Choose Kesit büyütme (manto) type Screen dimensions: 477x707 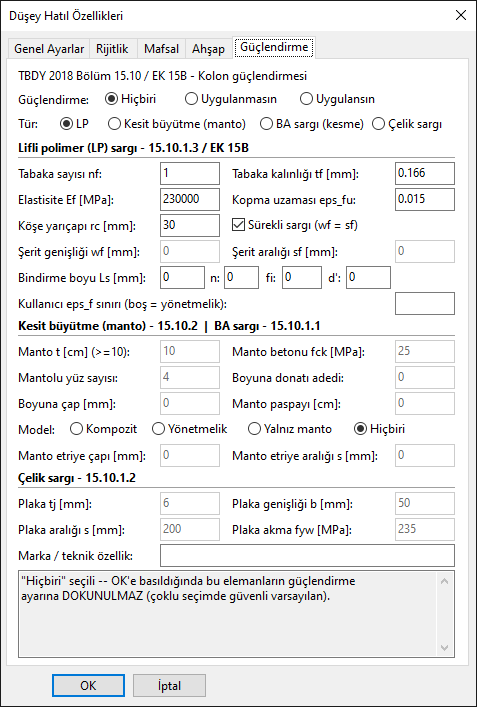click(177, 124)
